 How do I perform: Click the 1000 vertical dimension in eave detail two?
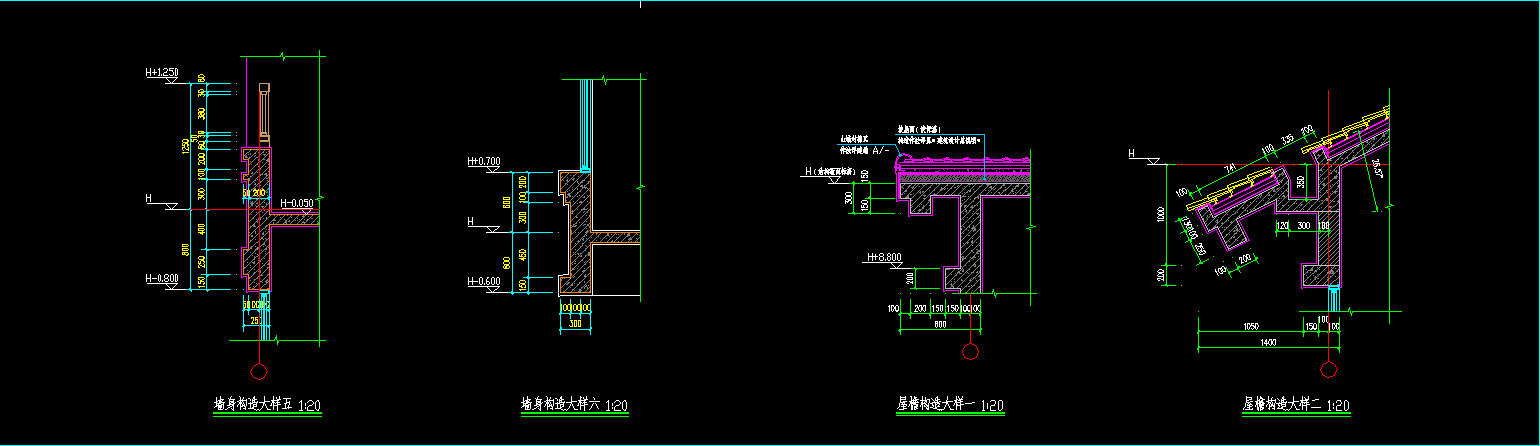click(1160, 214)
